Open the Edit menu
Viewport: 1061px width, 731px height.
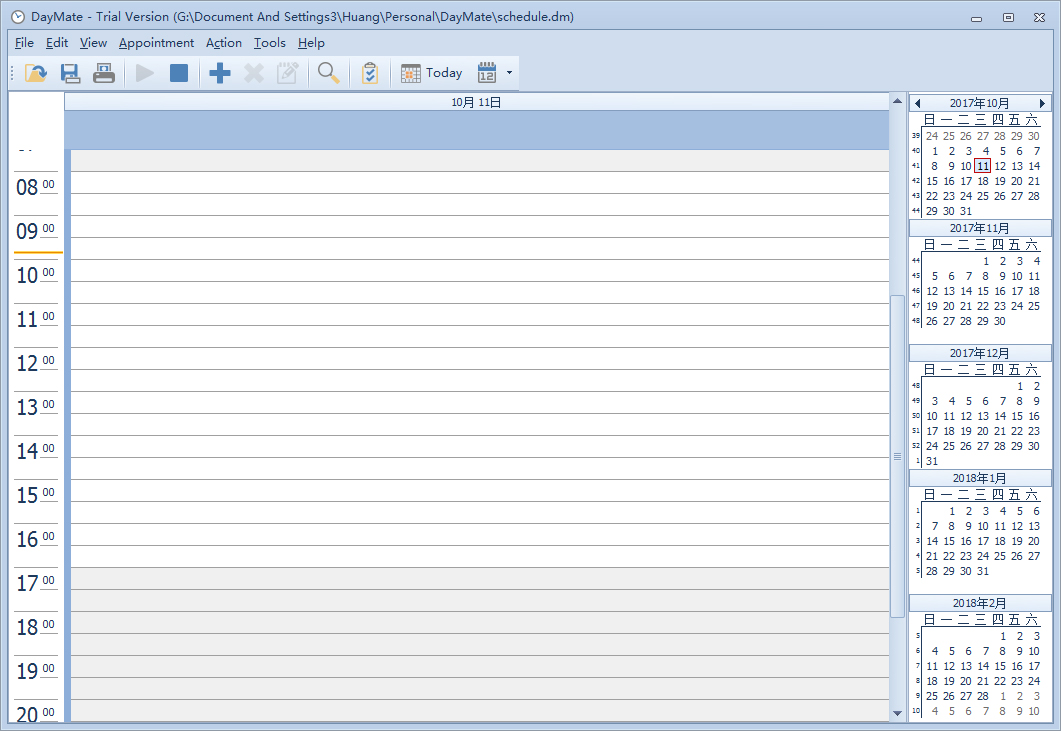[57, 43]
